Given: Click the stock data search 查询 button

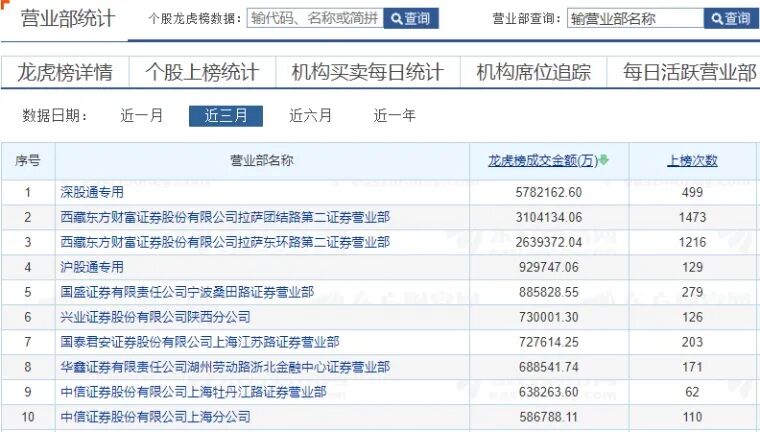Looking at the screenshot, I should [411, 18].
